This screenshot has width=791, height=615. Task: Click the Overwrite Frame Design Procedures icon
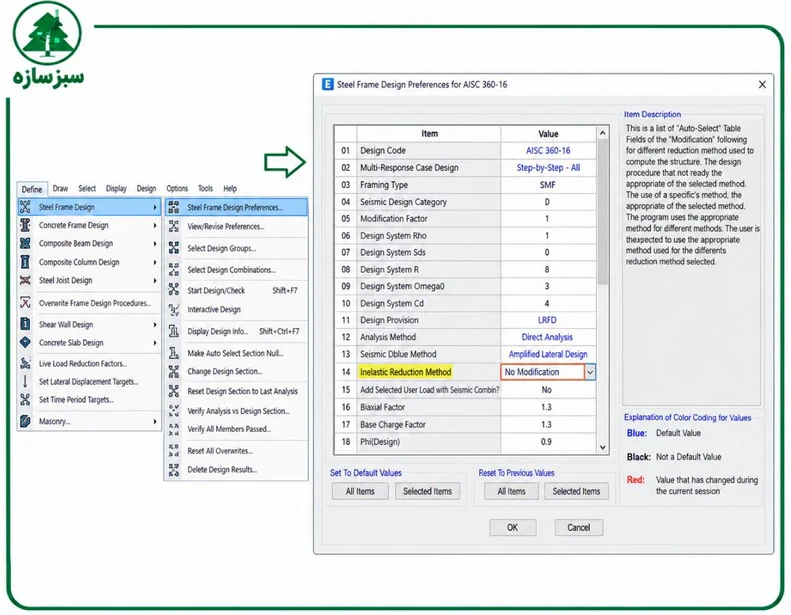coord(25,303)
